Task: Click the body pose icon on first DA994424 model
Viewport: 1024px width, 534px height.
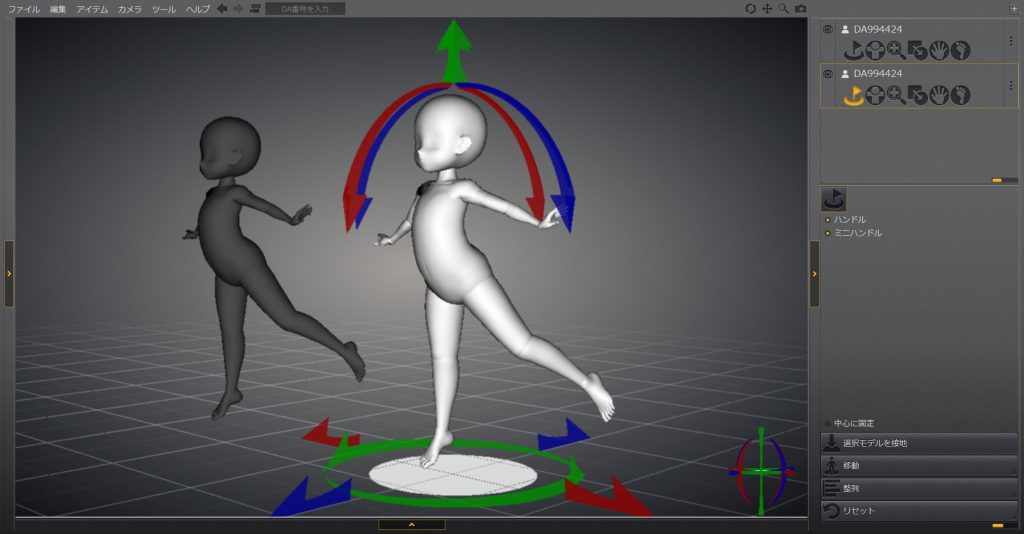Action: click(x=875, y=50)
